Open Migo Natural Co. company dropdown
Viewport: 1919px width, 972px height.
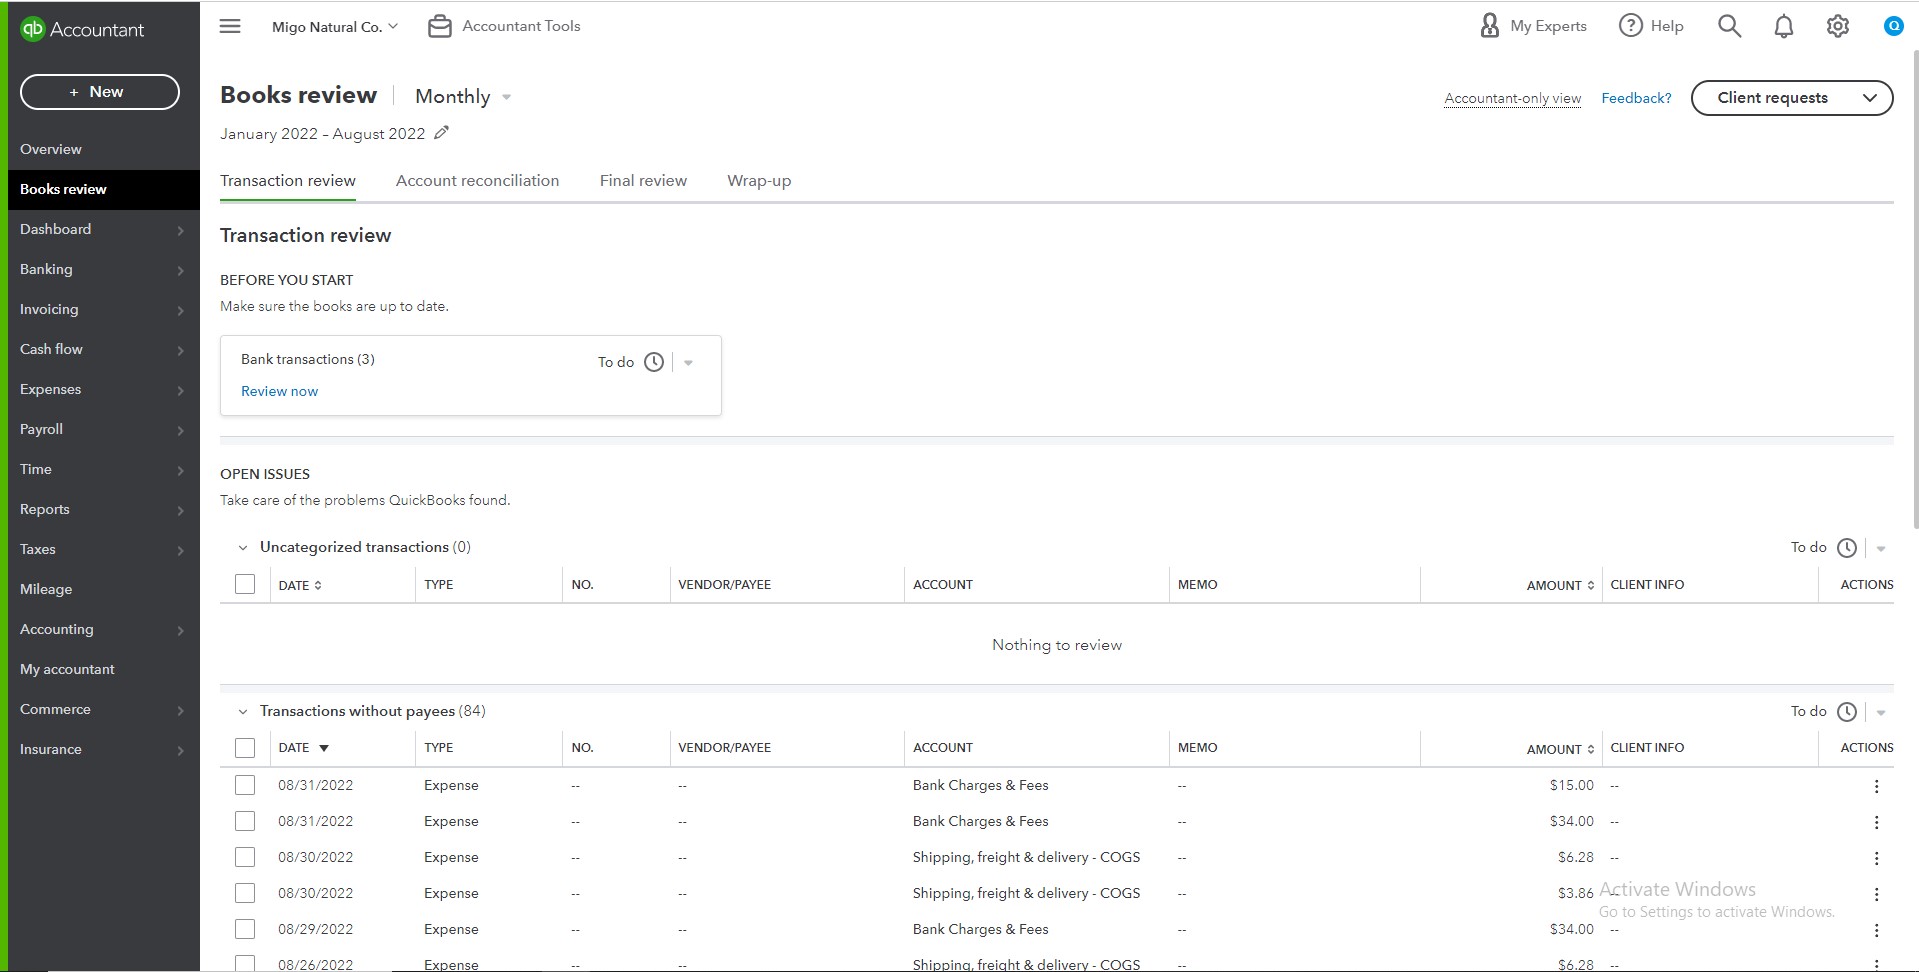(x=335, y=27)
